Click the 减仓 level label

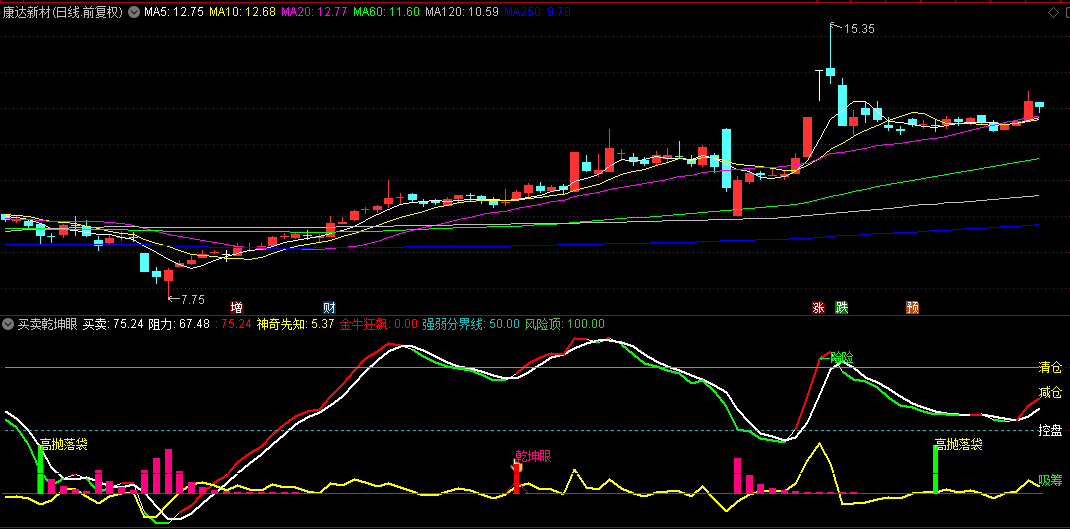(x=1050, y=392)
